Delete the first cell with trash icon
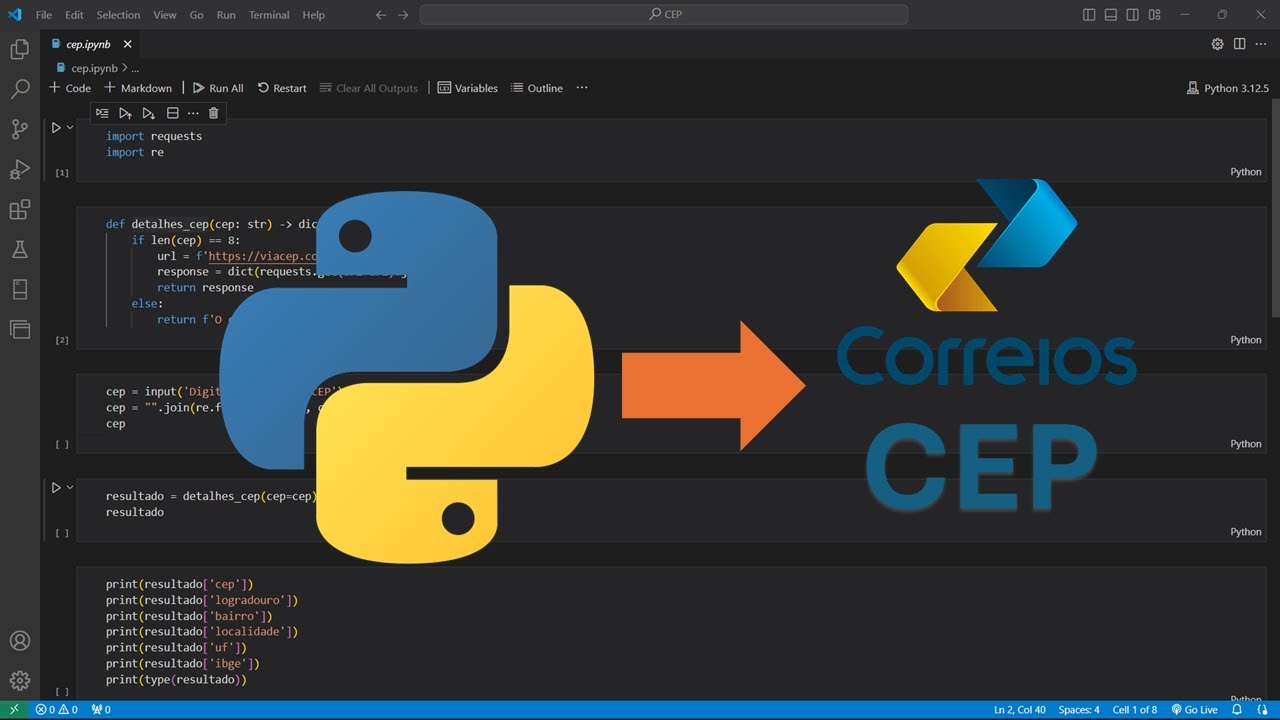 tap(213, 113)
